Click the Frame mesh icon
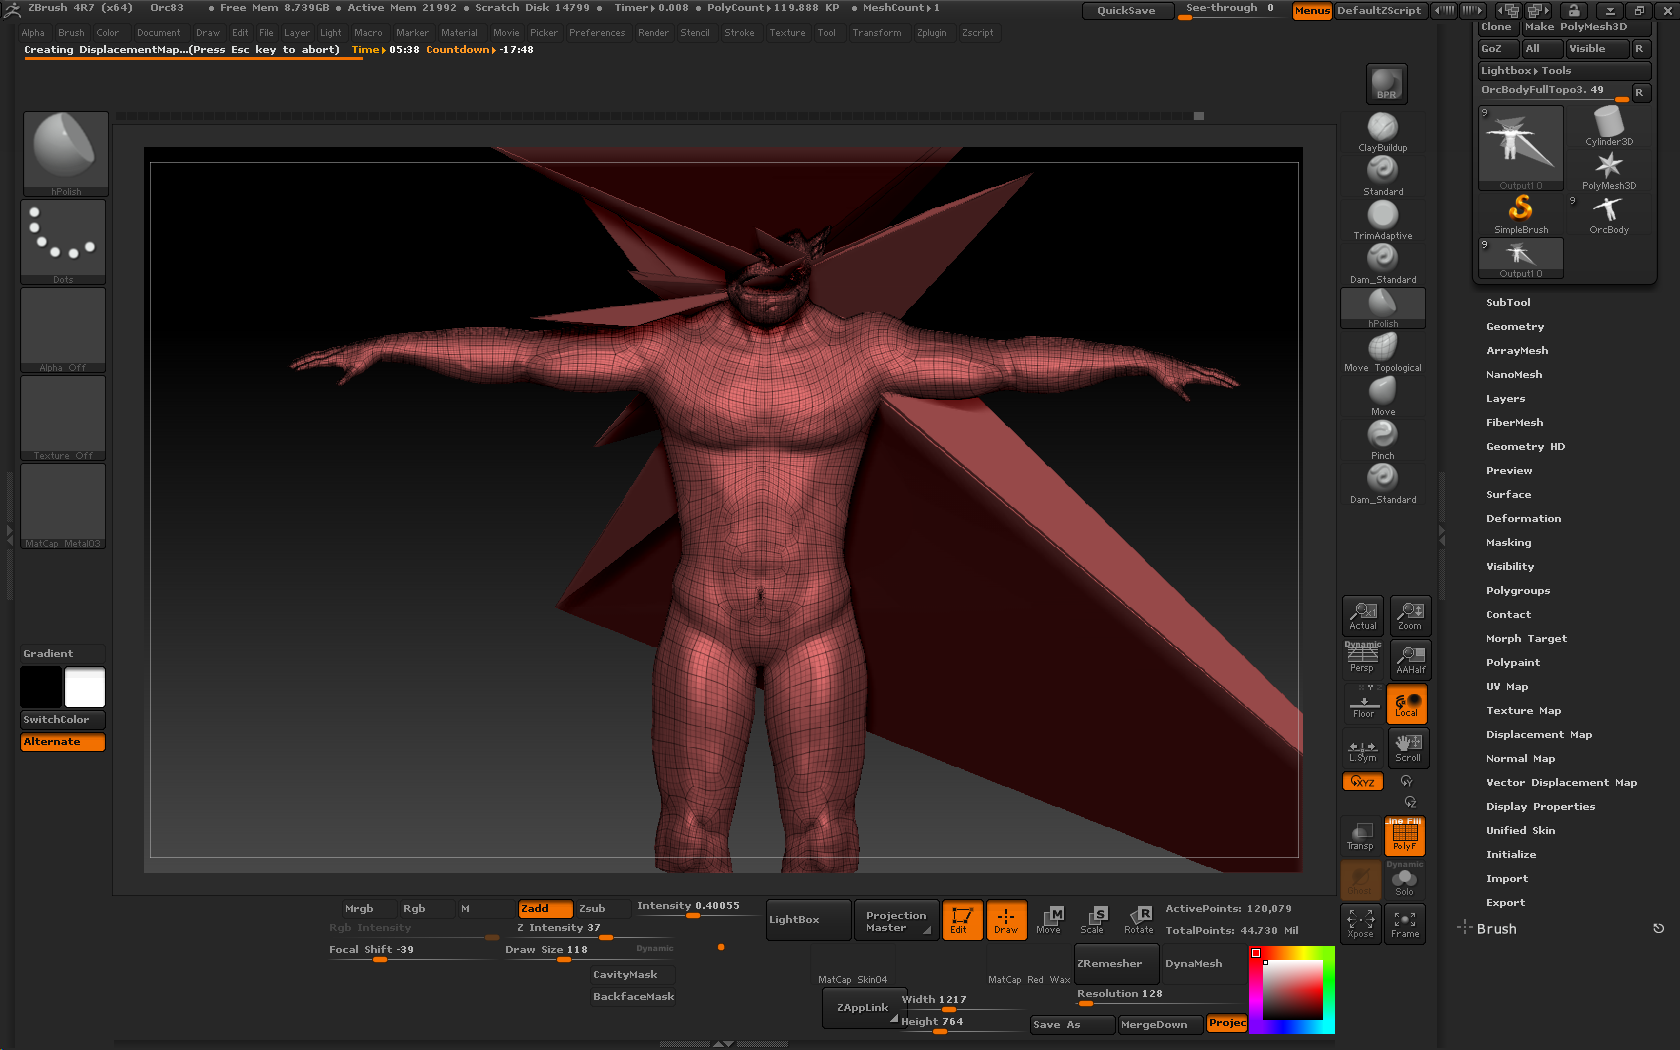Screen dimensions: 1680x1050 pyautogui.click(x=1405, y=924)
